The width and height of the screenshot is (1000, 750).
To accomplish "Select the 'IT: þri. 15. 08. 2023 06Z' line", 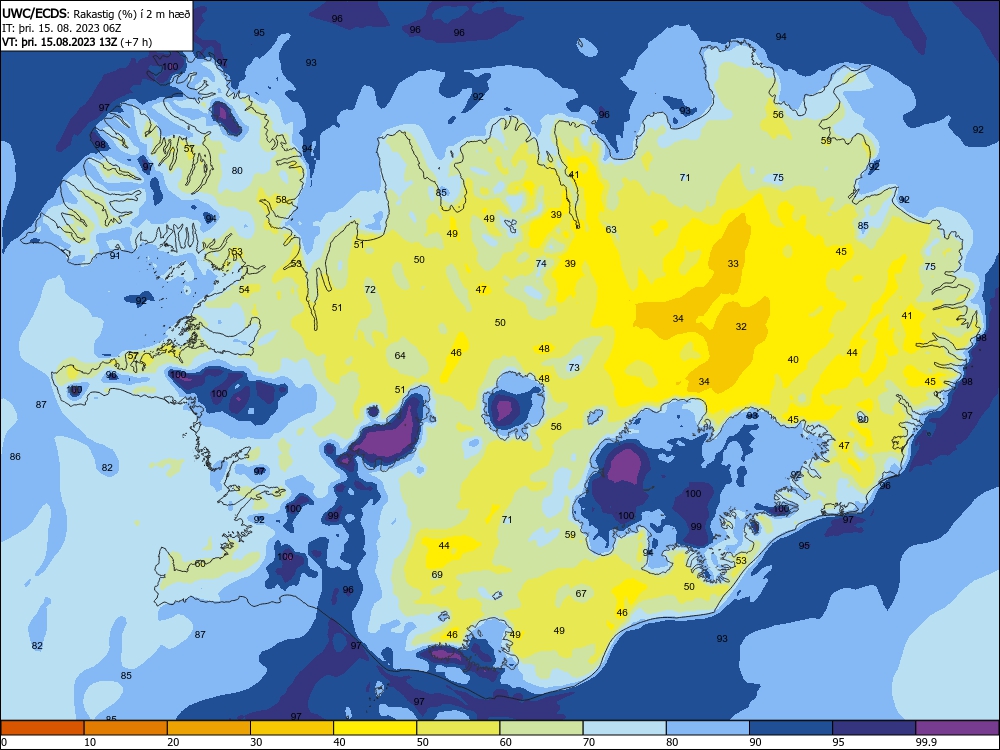I will coord(61,28).
